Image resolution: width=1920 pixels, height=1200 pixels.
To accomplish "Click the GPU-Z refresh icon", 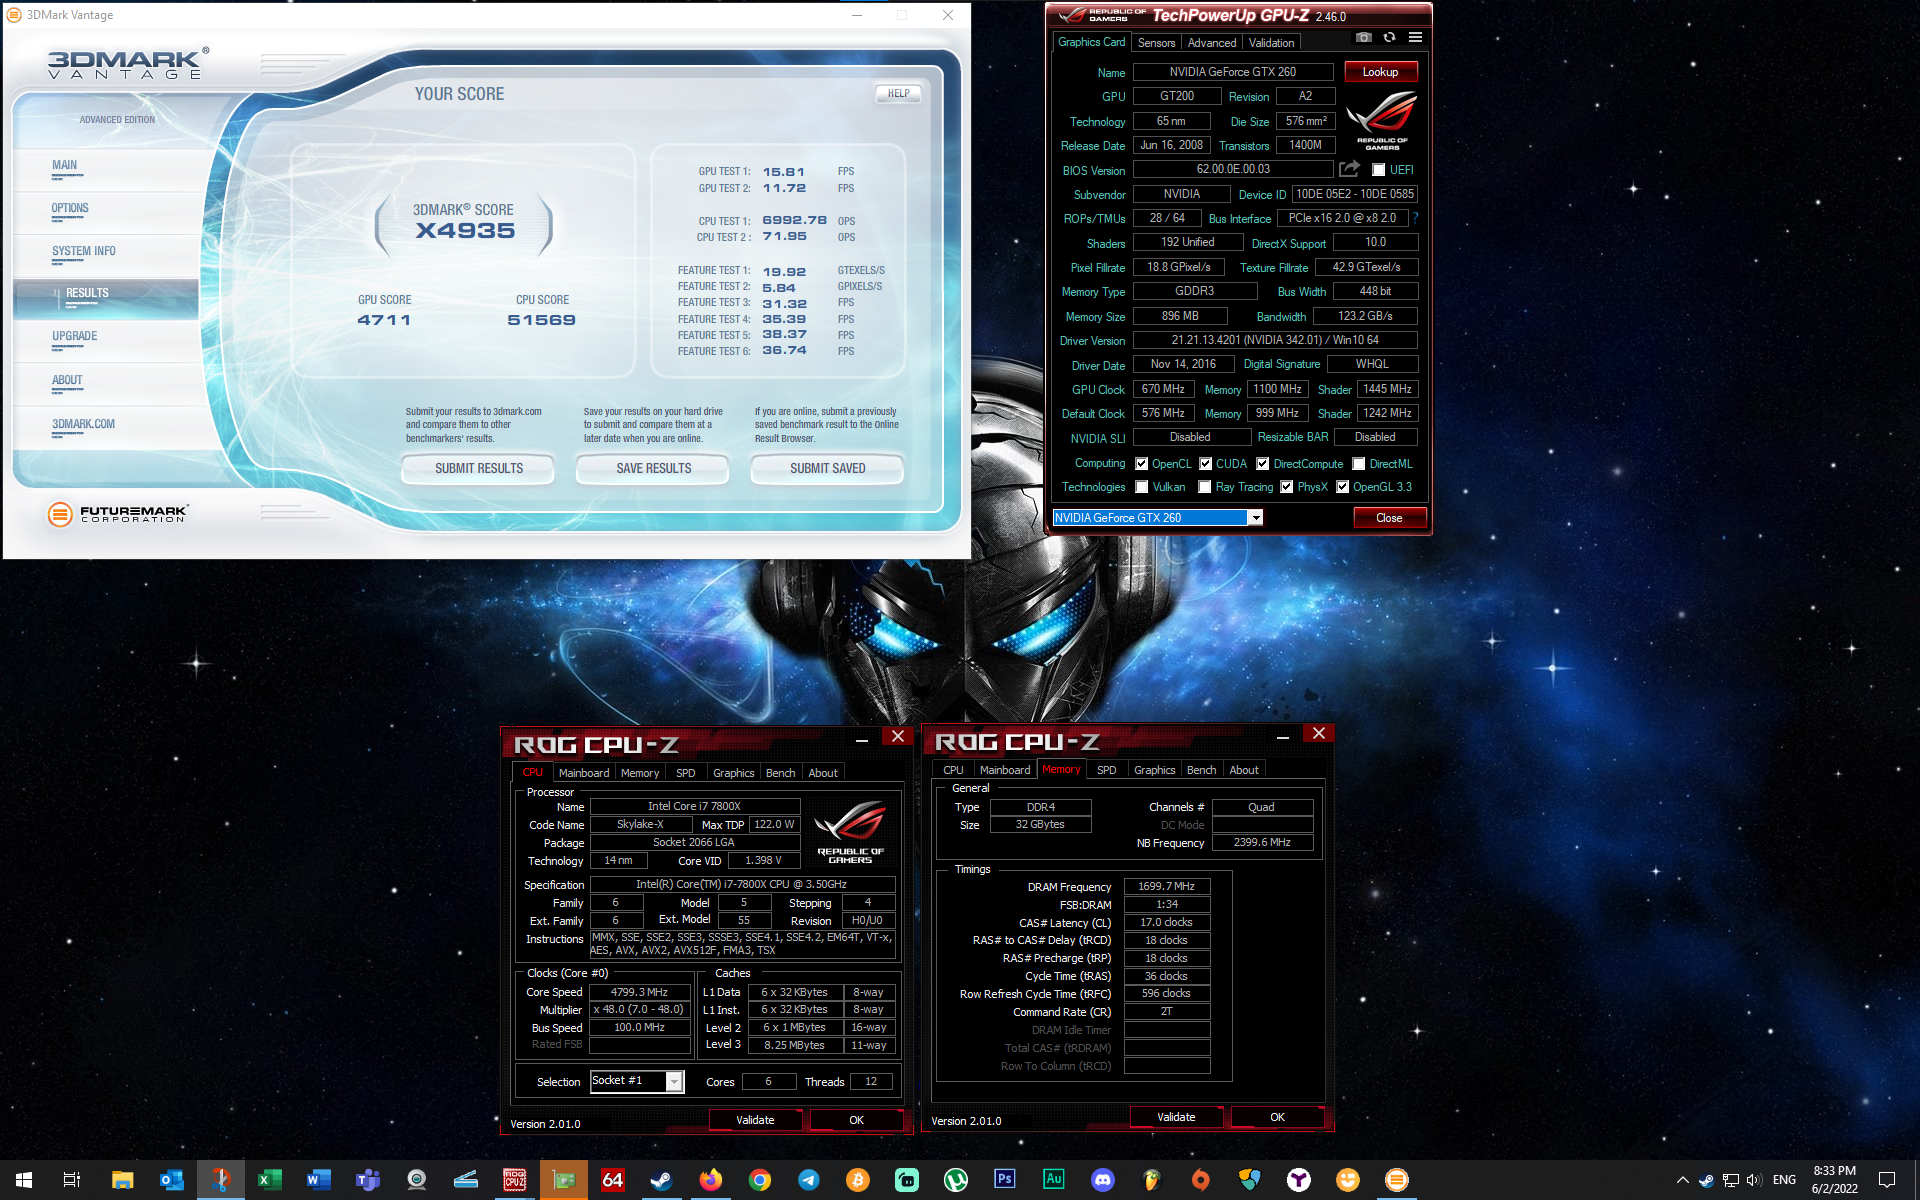I will [x=1389, y=38].
